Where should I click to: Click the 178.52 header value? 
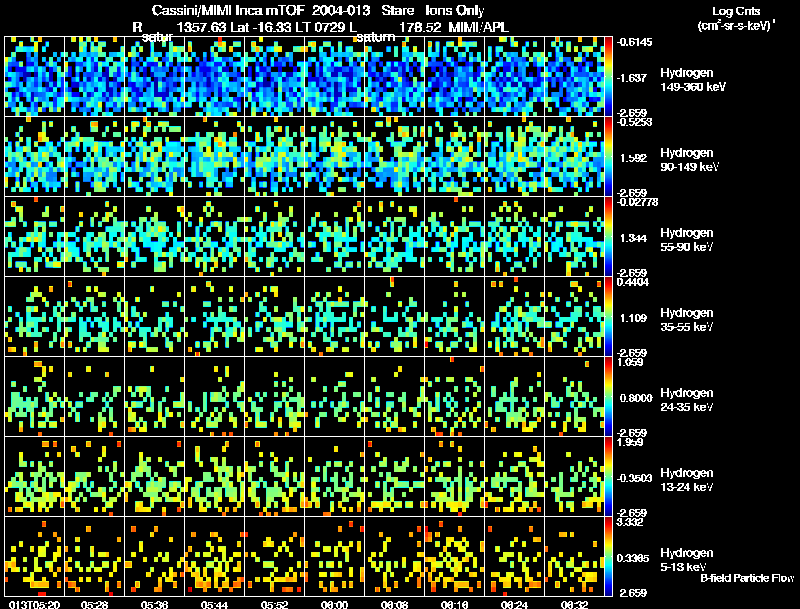[x=420, y=27]
